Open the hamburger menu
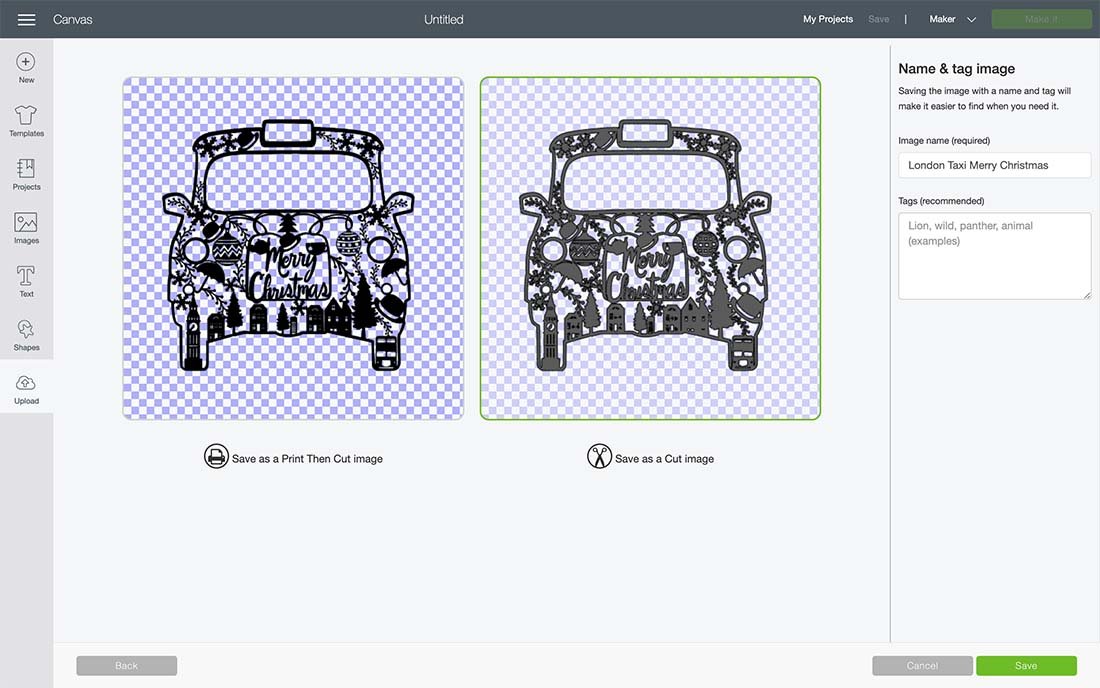Screen dimensions: 1100x688 pos(27,20)
